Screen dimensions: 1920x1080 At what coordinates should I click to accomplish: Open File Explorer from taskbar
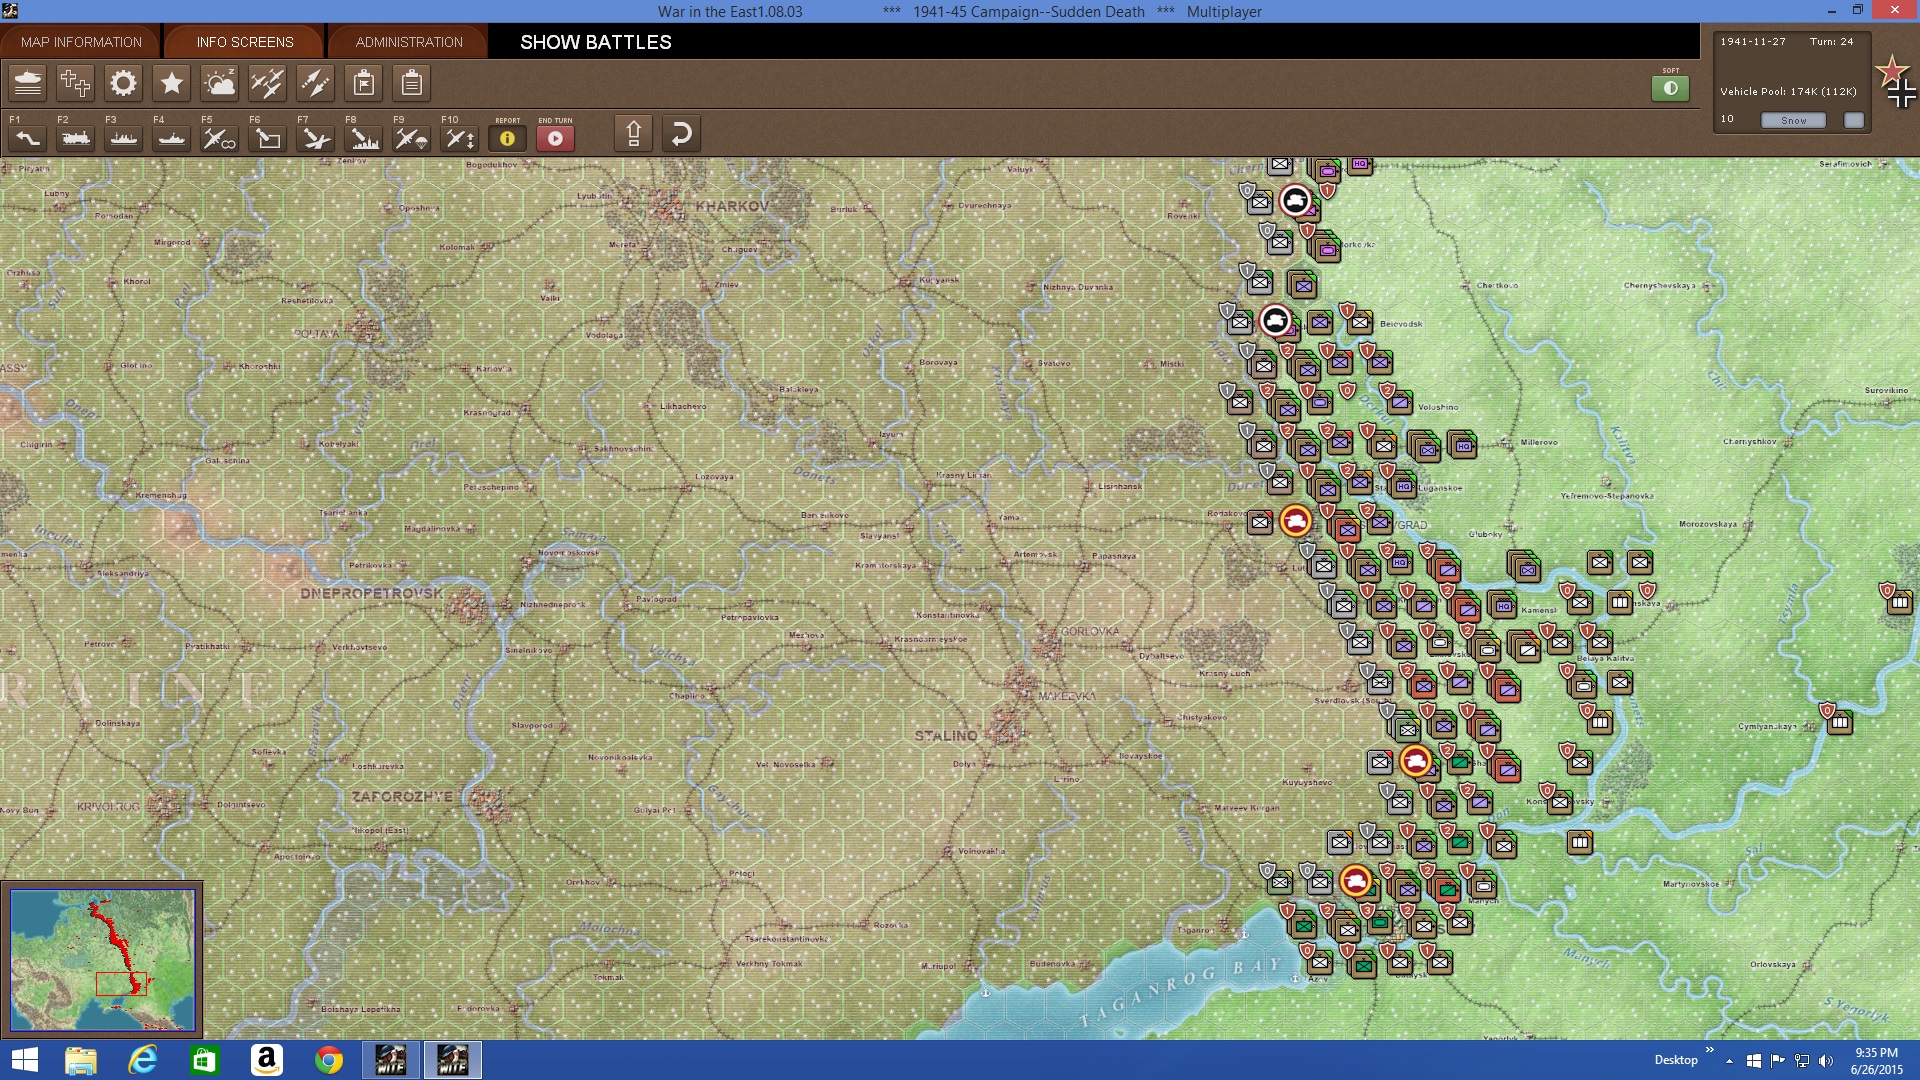(x=80, y=1060)
